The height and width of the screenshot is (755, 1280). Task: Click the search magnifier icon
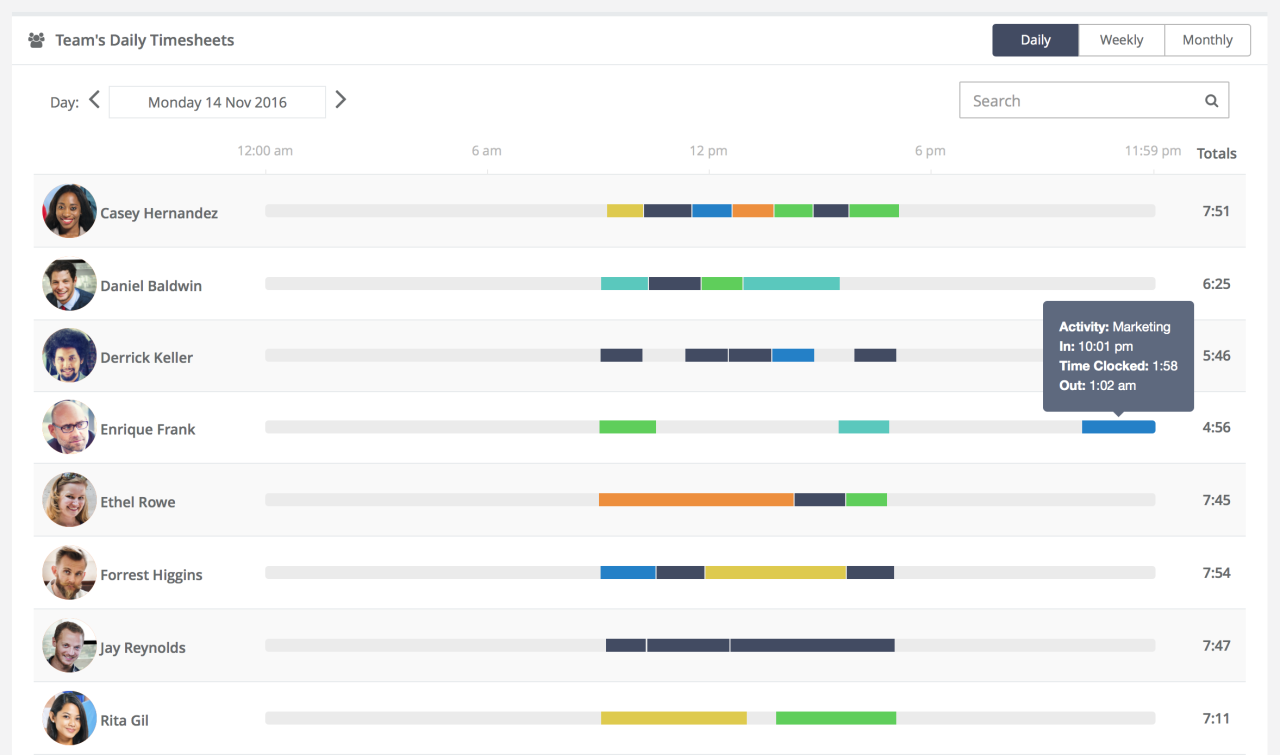click(x=1211, y=100)
